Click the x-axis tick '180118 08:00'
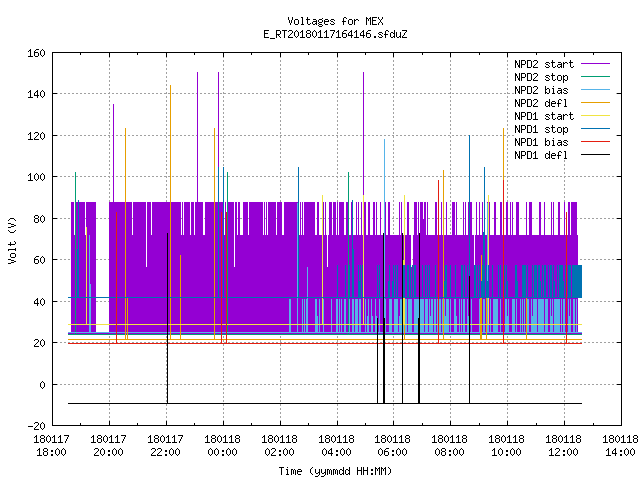This screenshot has height=480, width=640. (x=449, y=446)
